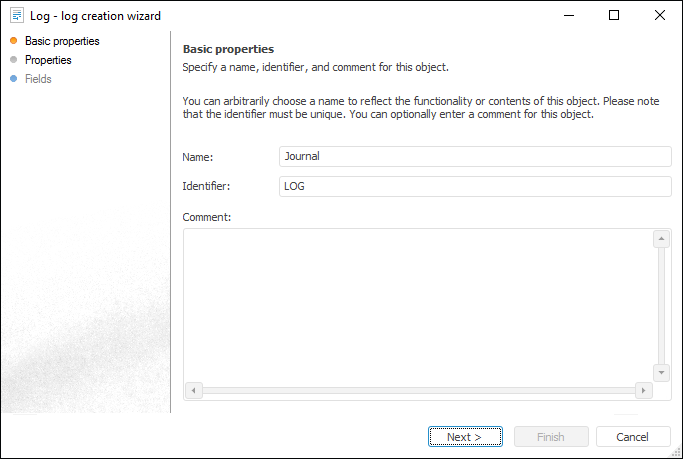The image size is (683, 460).
Task: Focus the Identifier field containing LOG
Action: (x=475, y=187)
